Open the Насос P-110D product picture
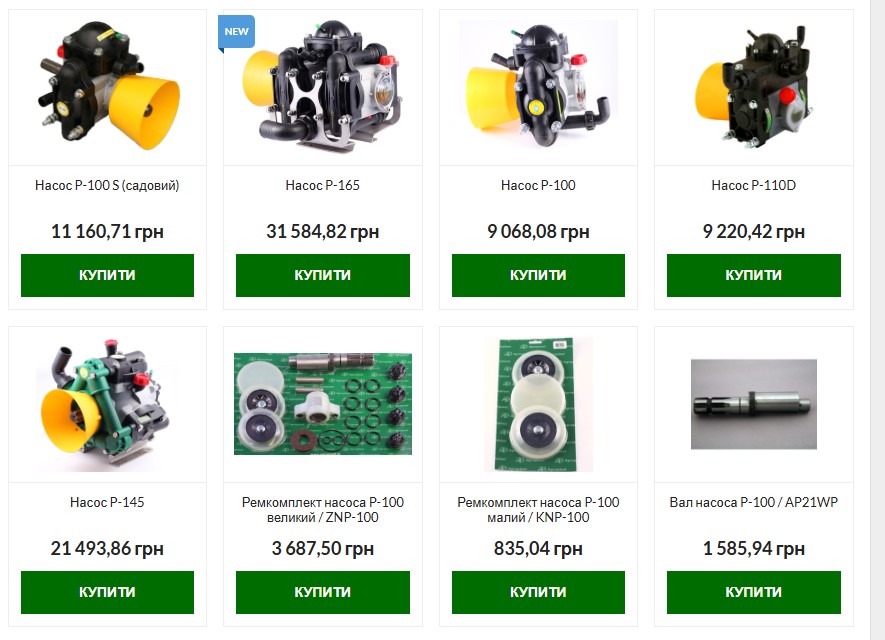Screen dimensions: 885x640 (x=753, y=87)
